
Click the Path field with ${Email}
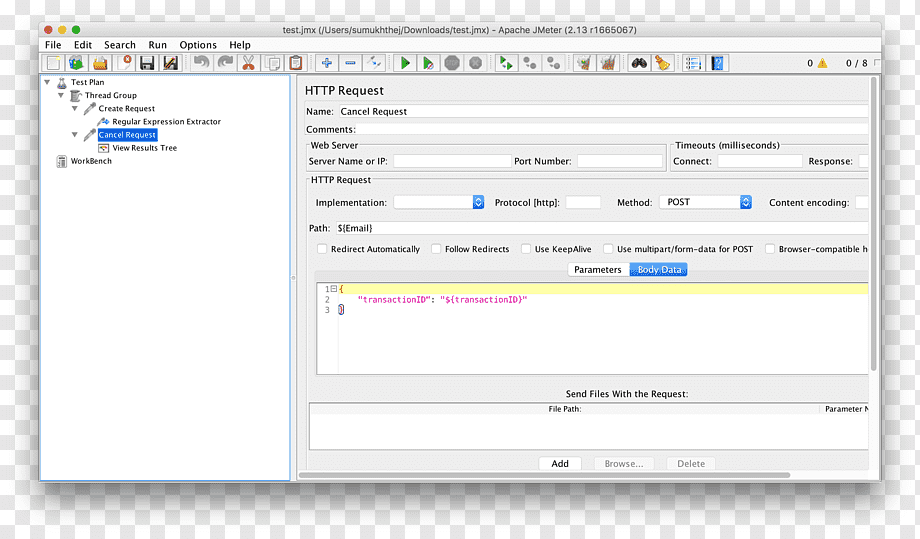(x=601, y=228)
